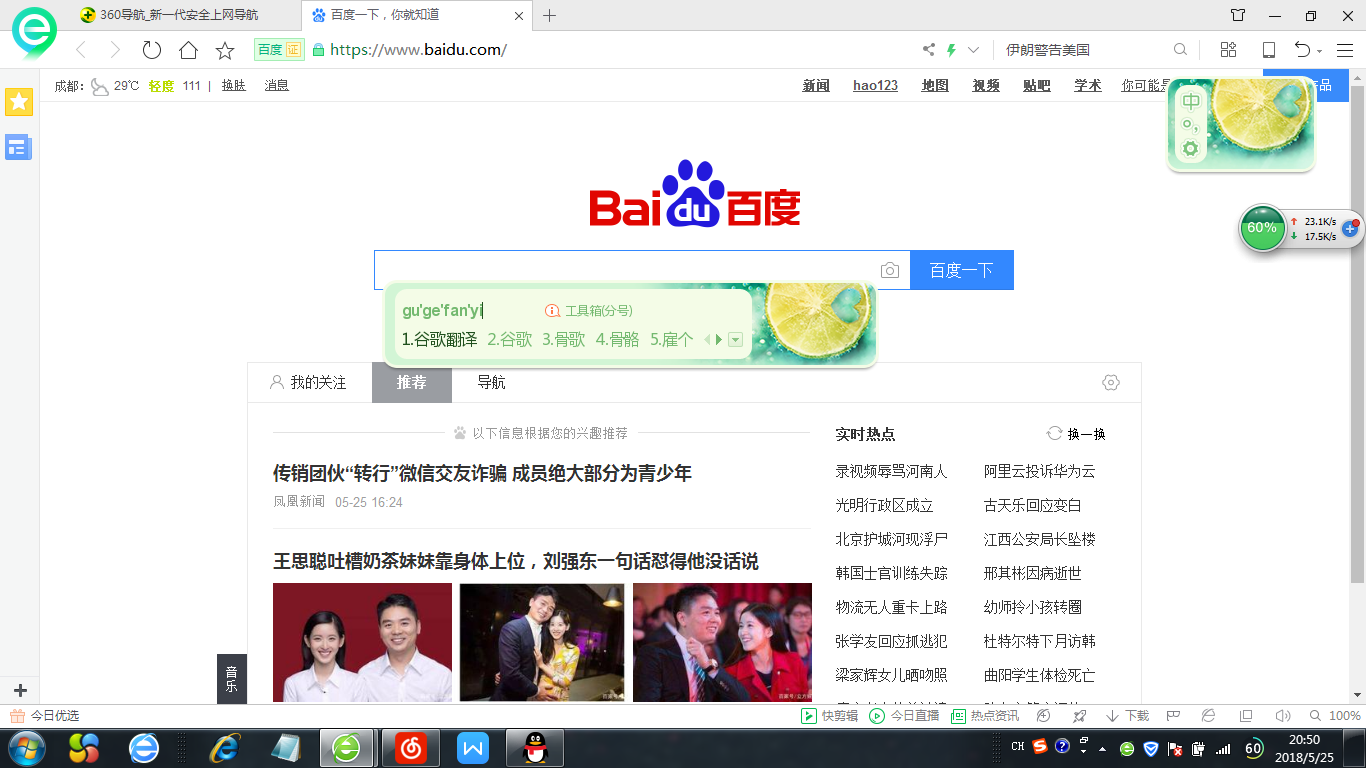The height and width of the screenshot is (768, 1366).
Task: Open the hao123 link
Action: click(875, 85)
